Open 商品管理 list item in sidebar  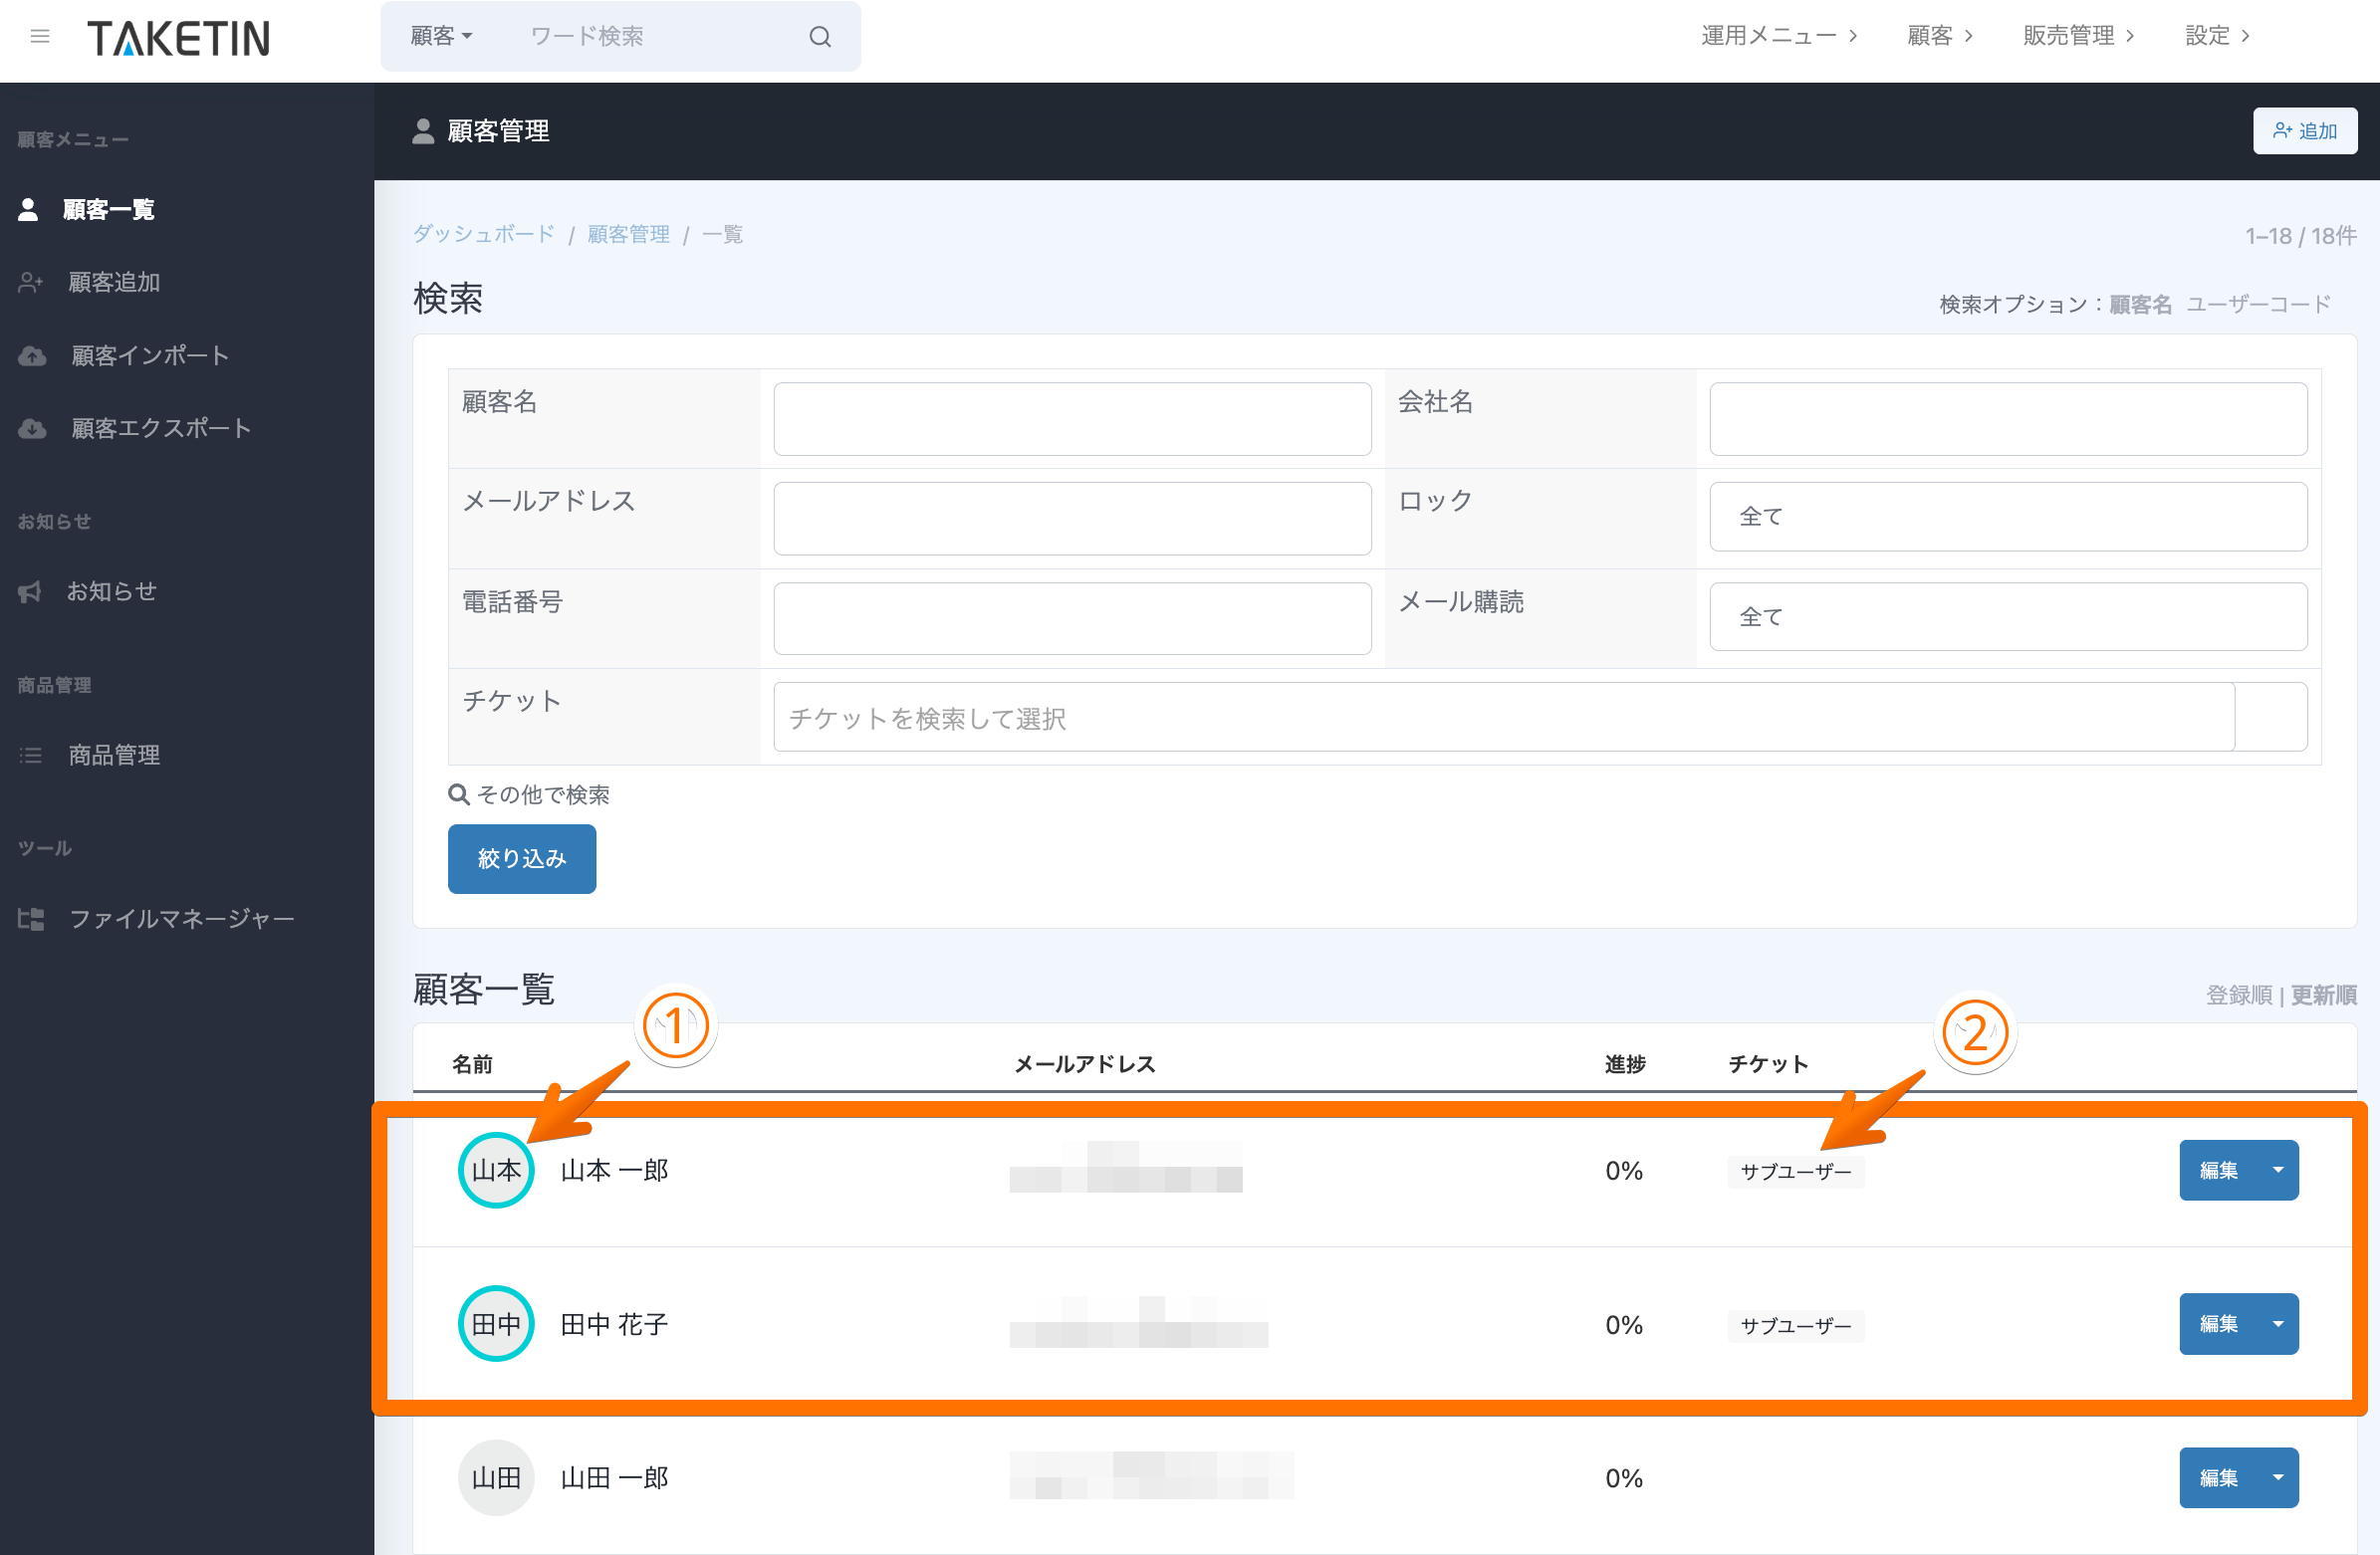[x=113, y=755]
